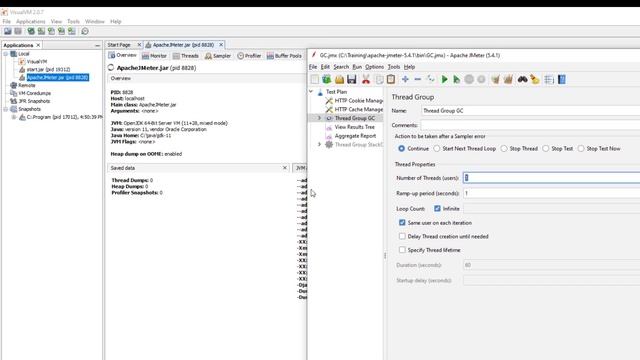Enable the Specify Thread lifetime checkbox
This screenshot has height=360, width=640.
click(x=402, y=249)
